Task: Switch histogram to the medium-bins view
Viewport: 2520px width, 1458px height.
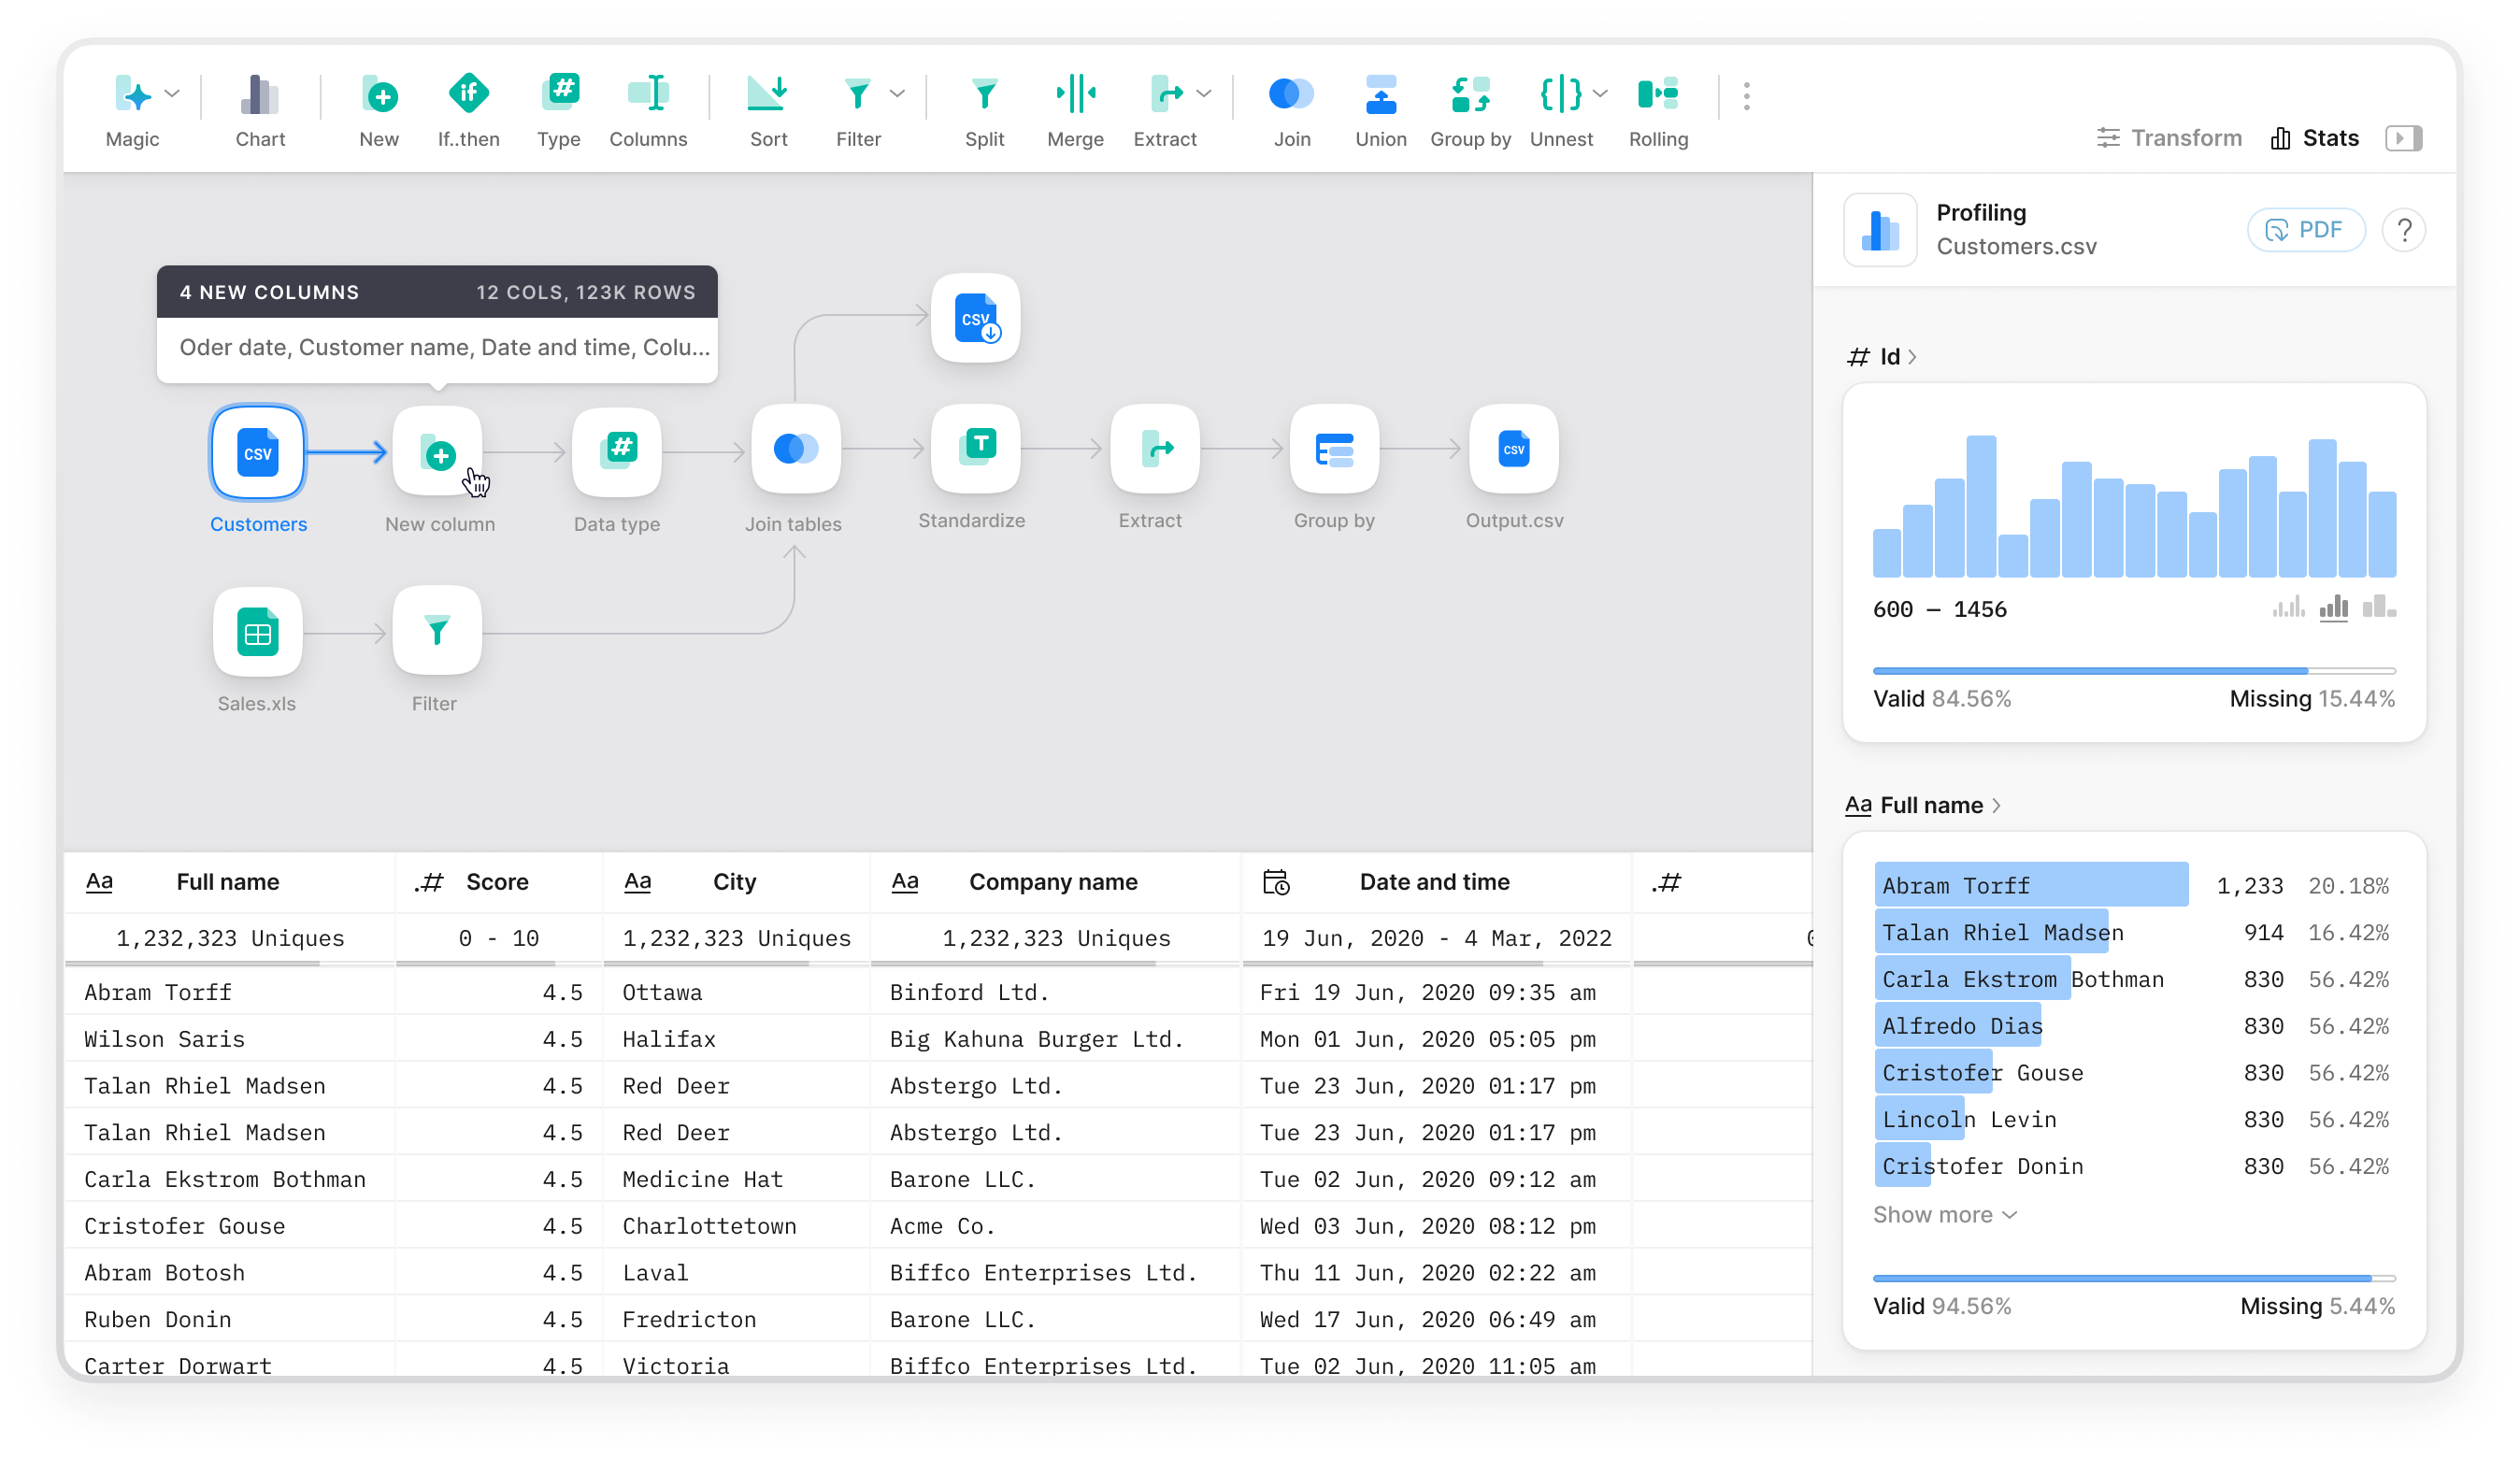Action: [2333, 606]
